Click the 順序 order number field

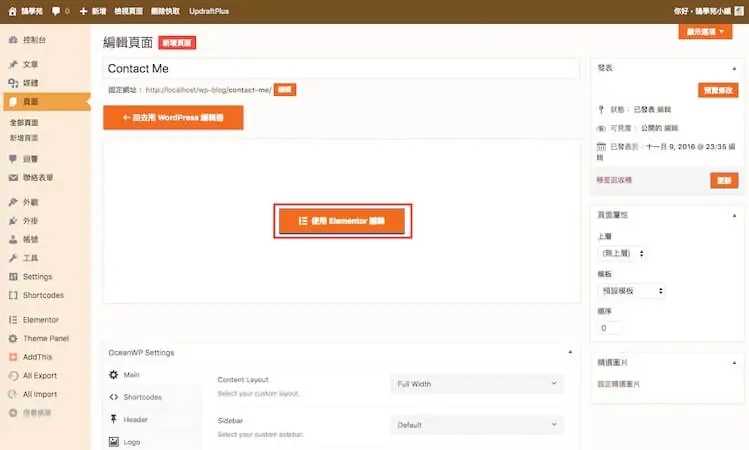click(x=610, y=328)
